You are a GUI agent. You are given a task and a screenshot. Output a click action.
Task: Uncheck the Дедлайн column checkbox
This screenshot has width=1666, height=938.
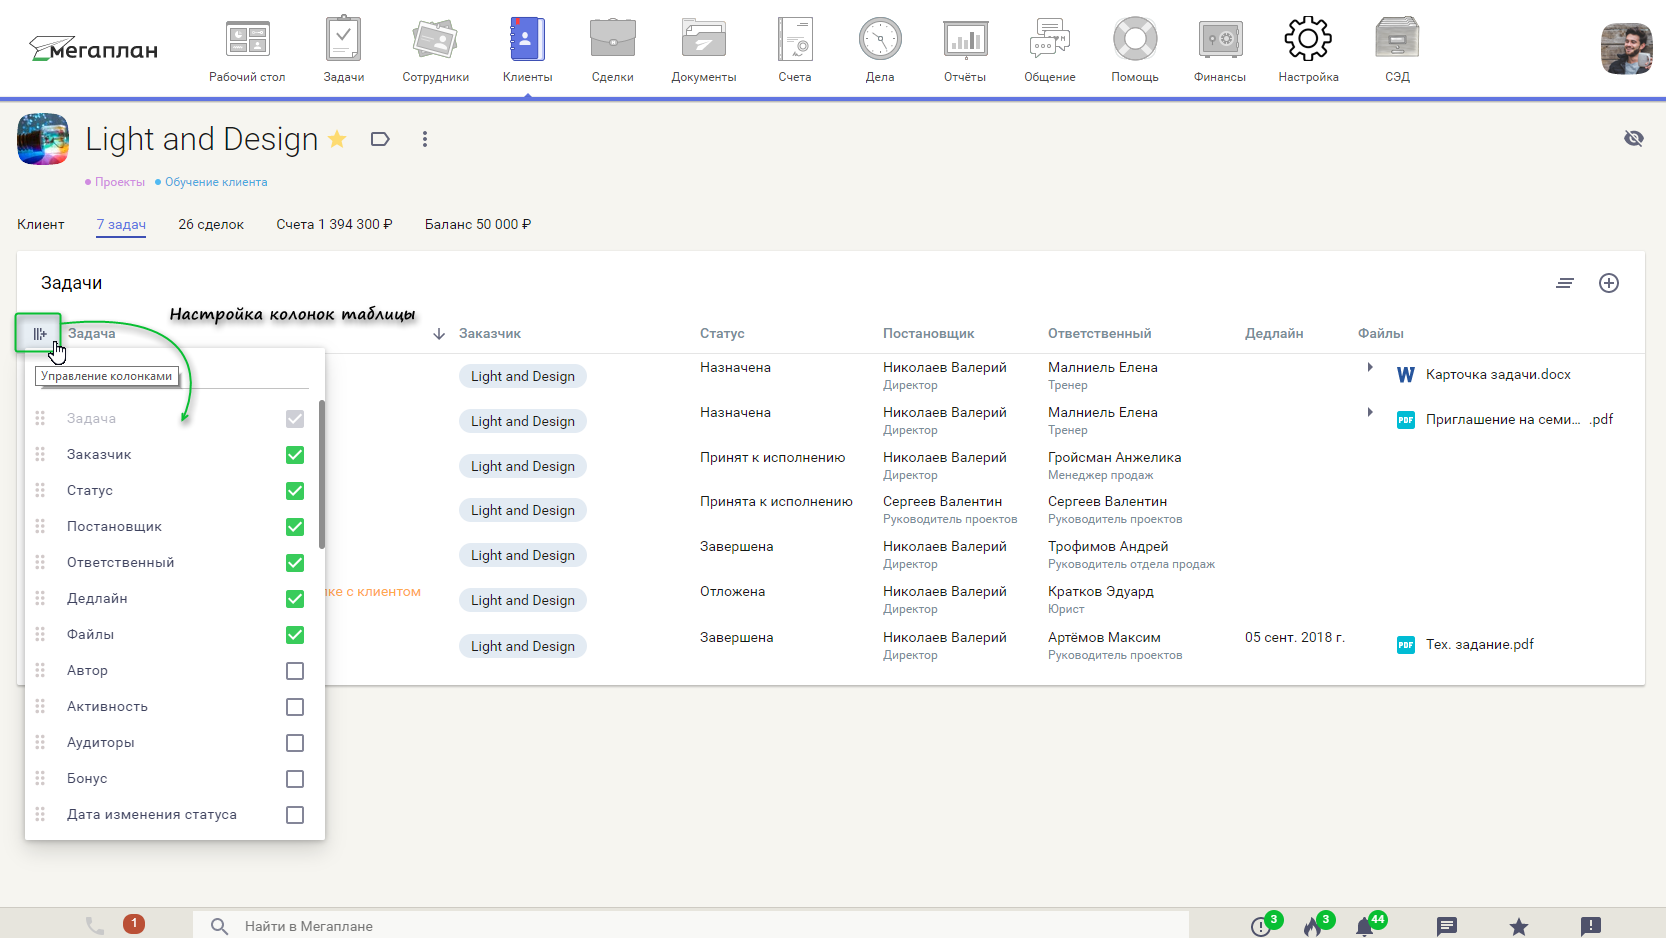pyautogui.click(x=295, y=599)
